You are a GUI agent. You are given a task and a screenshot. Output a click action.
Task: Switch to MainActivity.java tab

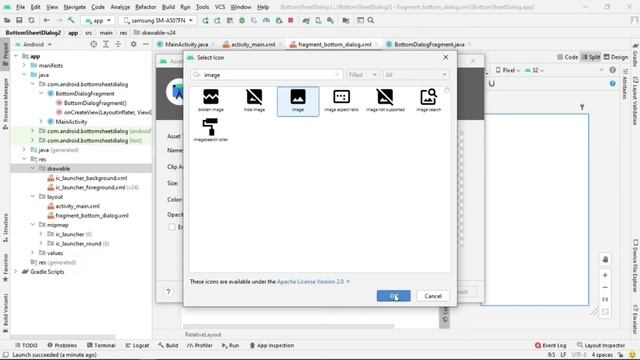187,44
